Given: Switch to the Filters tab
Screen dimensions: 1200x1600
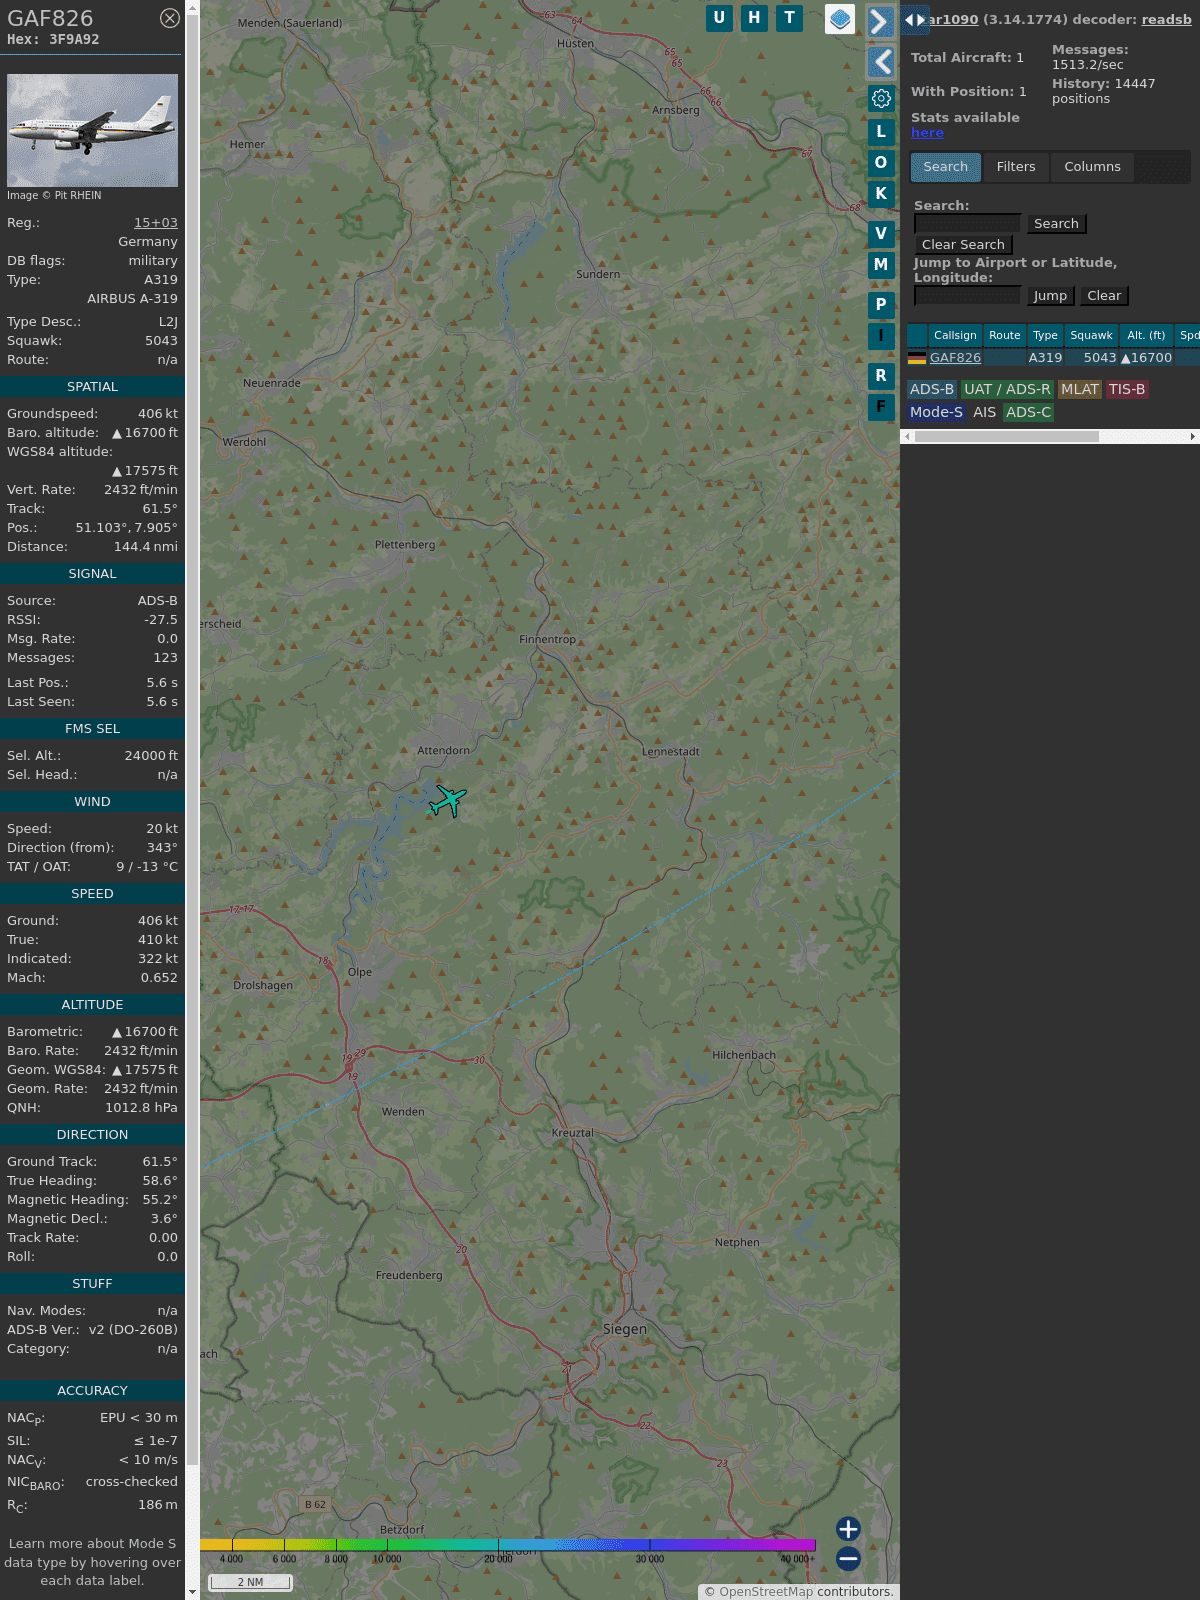Looking at the screenshot, I should (x=1016, y=167).
